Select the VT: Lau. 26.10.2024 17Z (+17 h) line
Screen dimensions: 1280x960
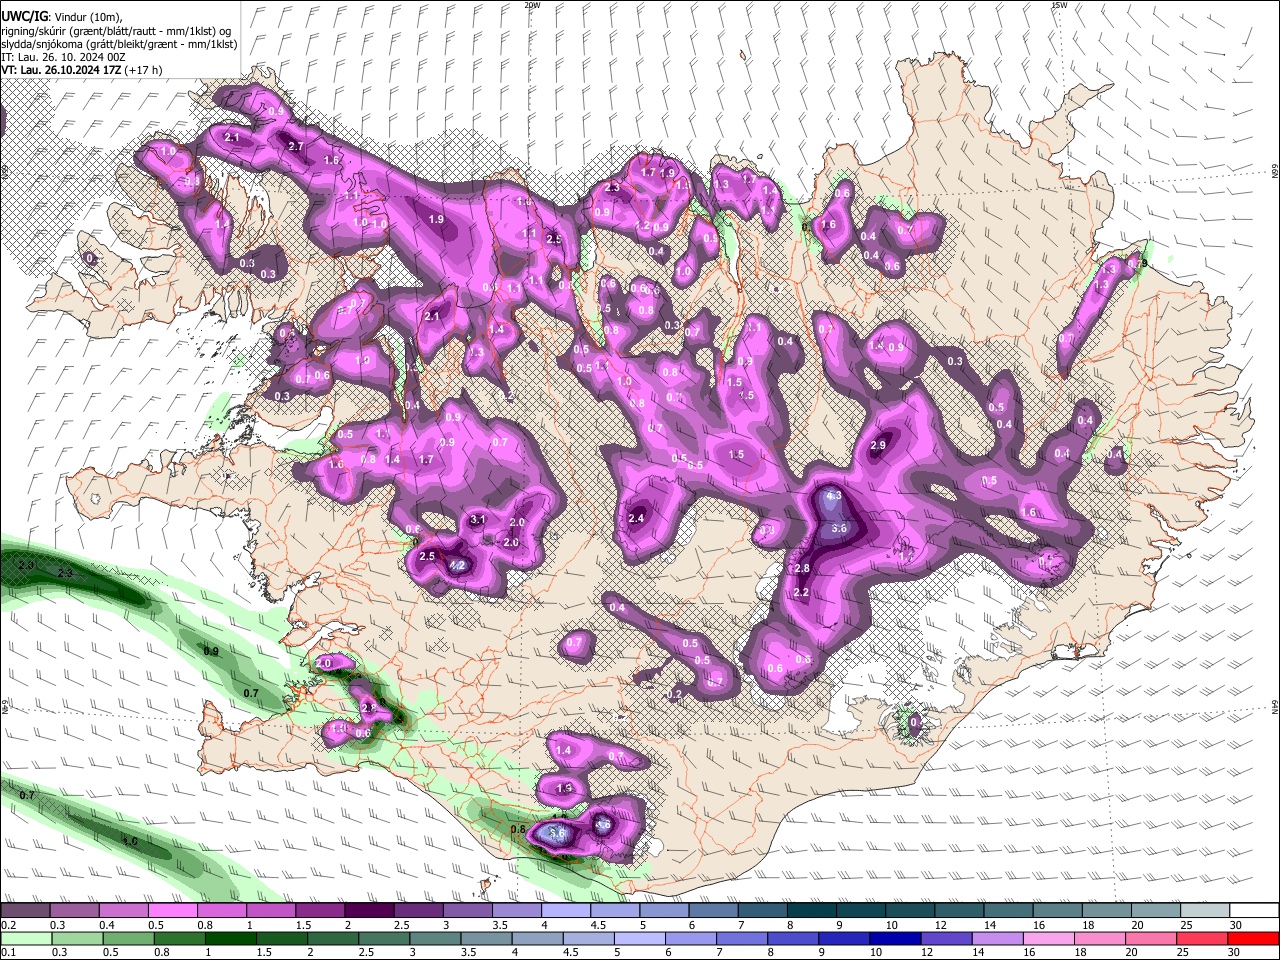[x=82, y=70]
